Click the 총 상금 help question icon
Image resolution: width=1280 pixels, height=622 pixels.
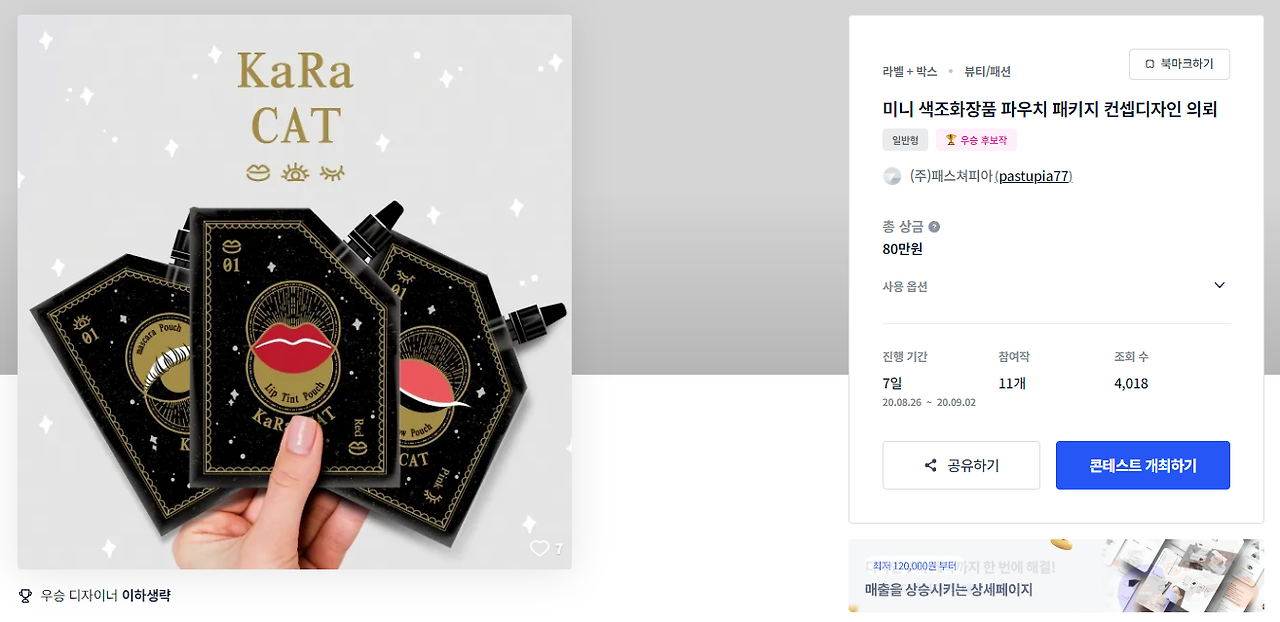[934, 227]
